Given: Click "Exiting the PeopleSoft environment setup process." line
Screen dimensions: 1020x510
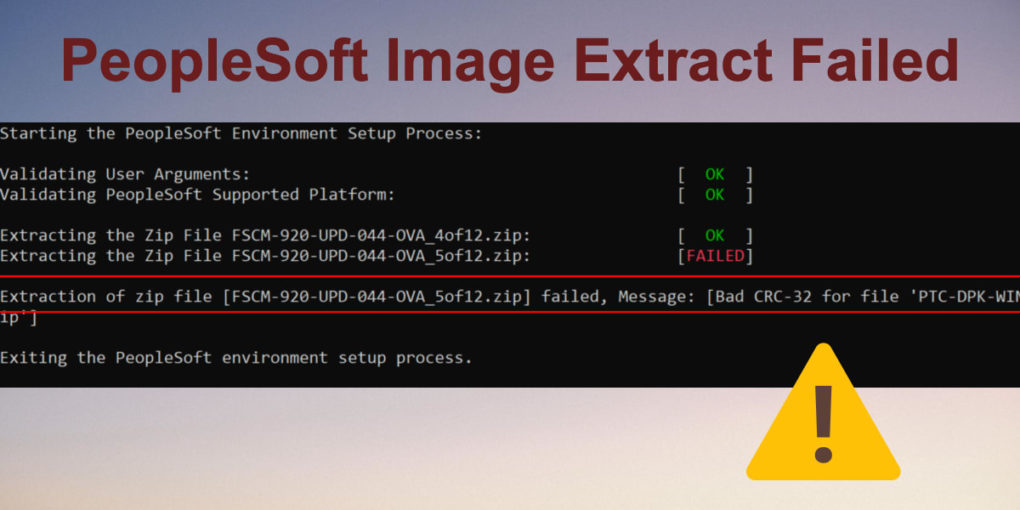Looking at the screenshot, I should (236, 358).
